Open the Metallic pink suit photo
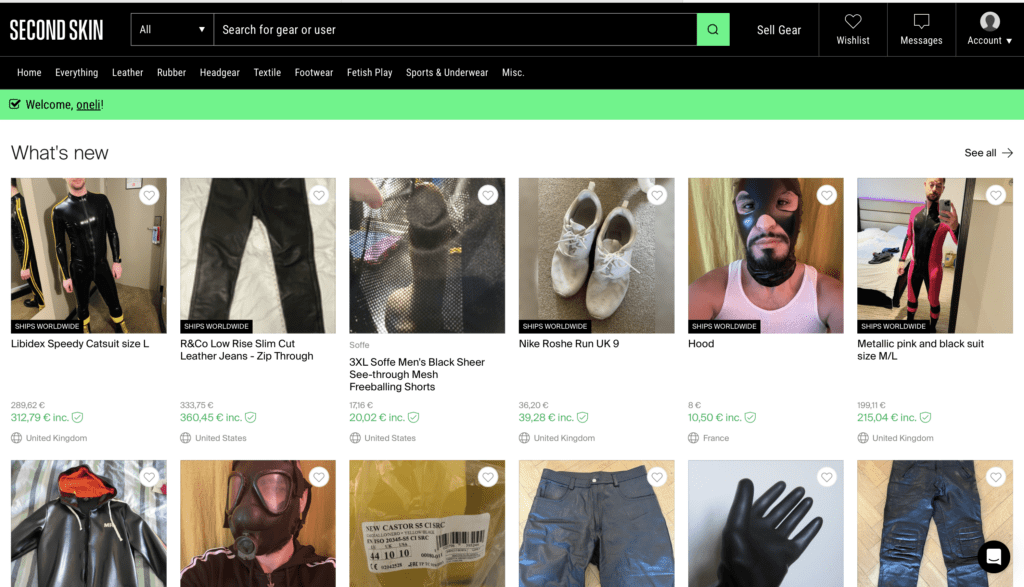 coord(935,255)
